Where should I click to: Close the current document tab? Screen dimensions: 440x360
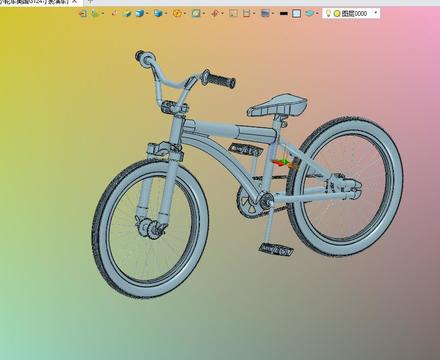tap(74, 1)
